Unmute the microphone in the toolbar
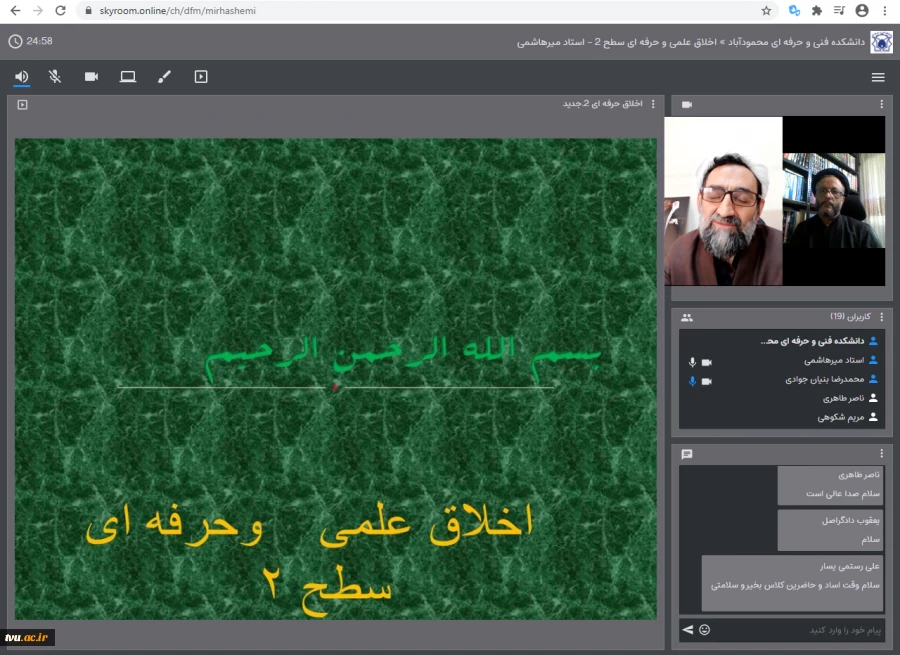The image size is (900, 655). click(56, 76)
